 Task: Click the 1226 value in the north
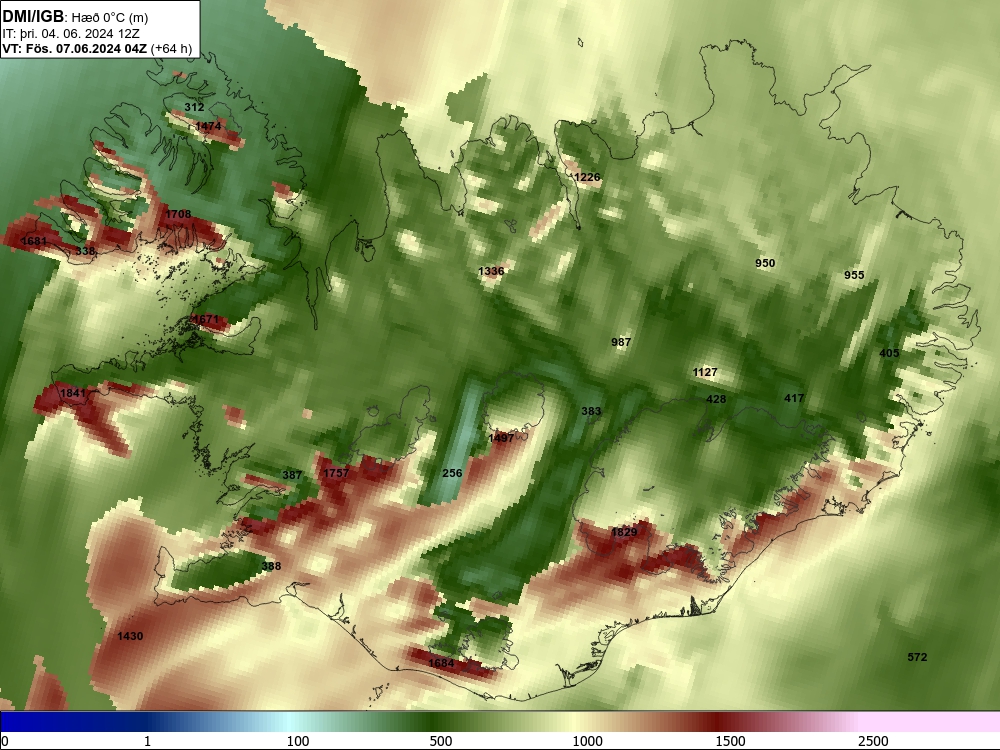pos(587,177)
